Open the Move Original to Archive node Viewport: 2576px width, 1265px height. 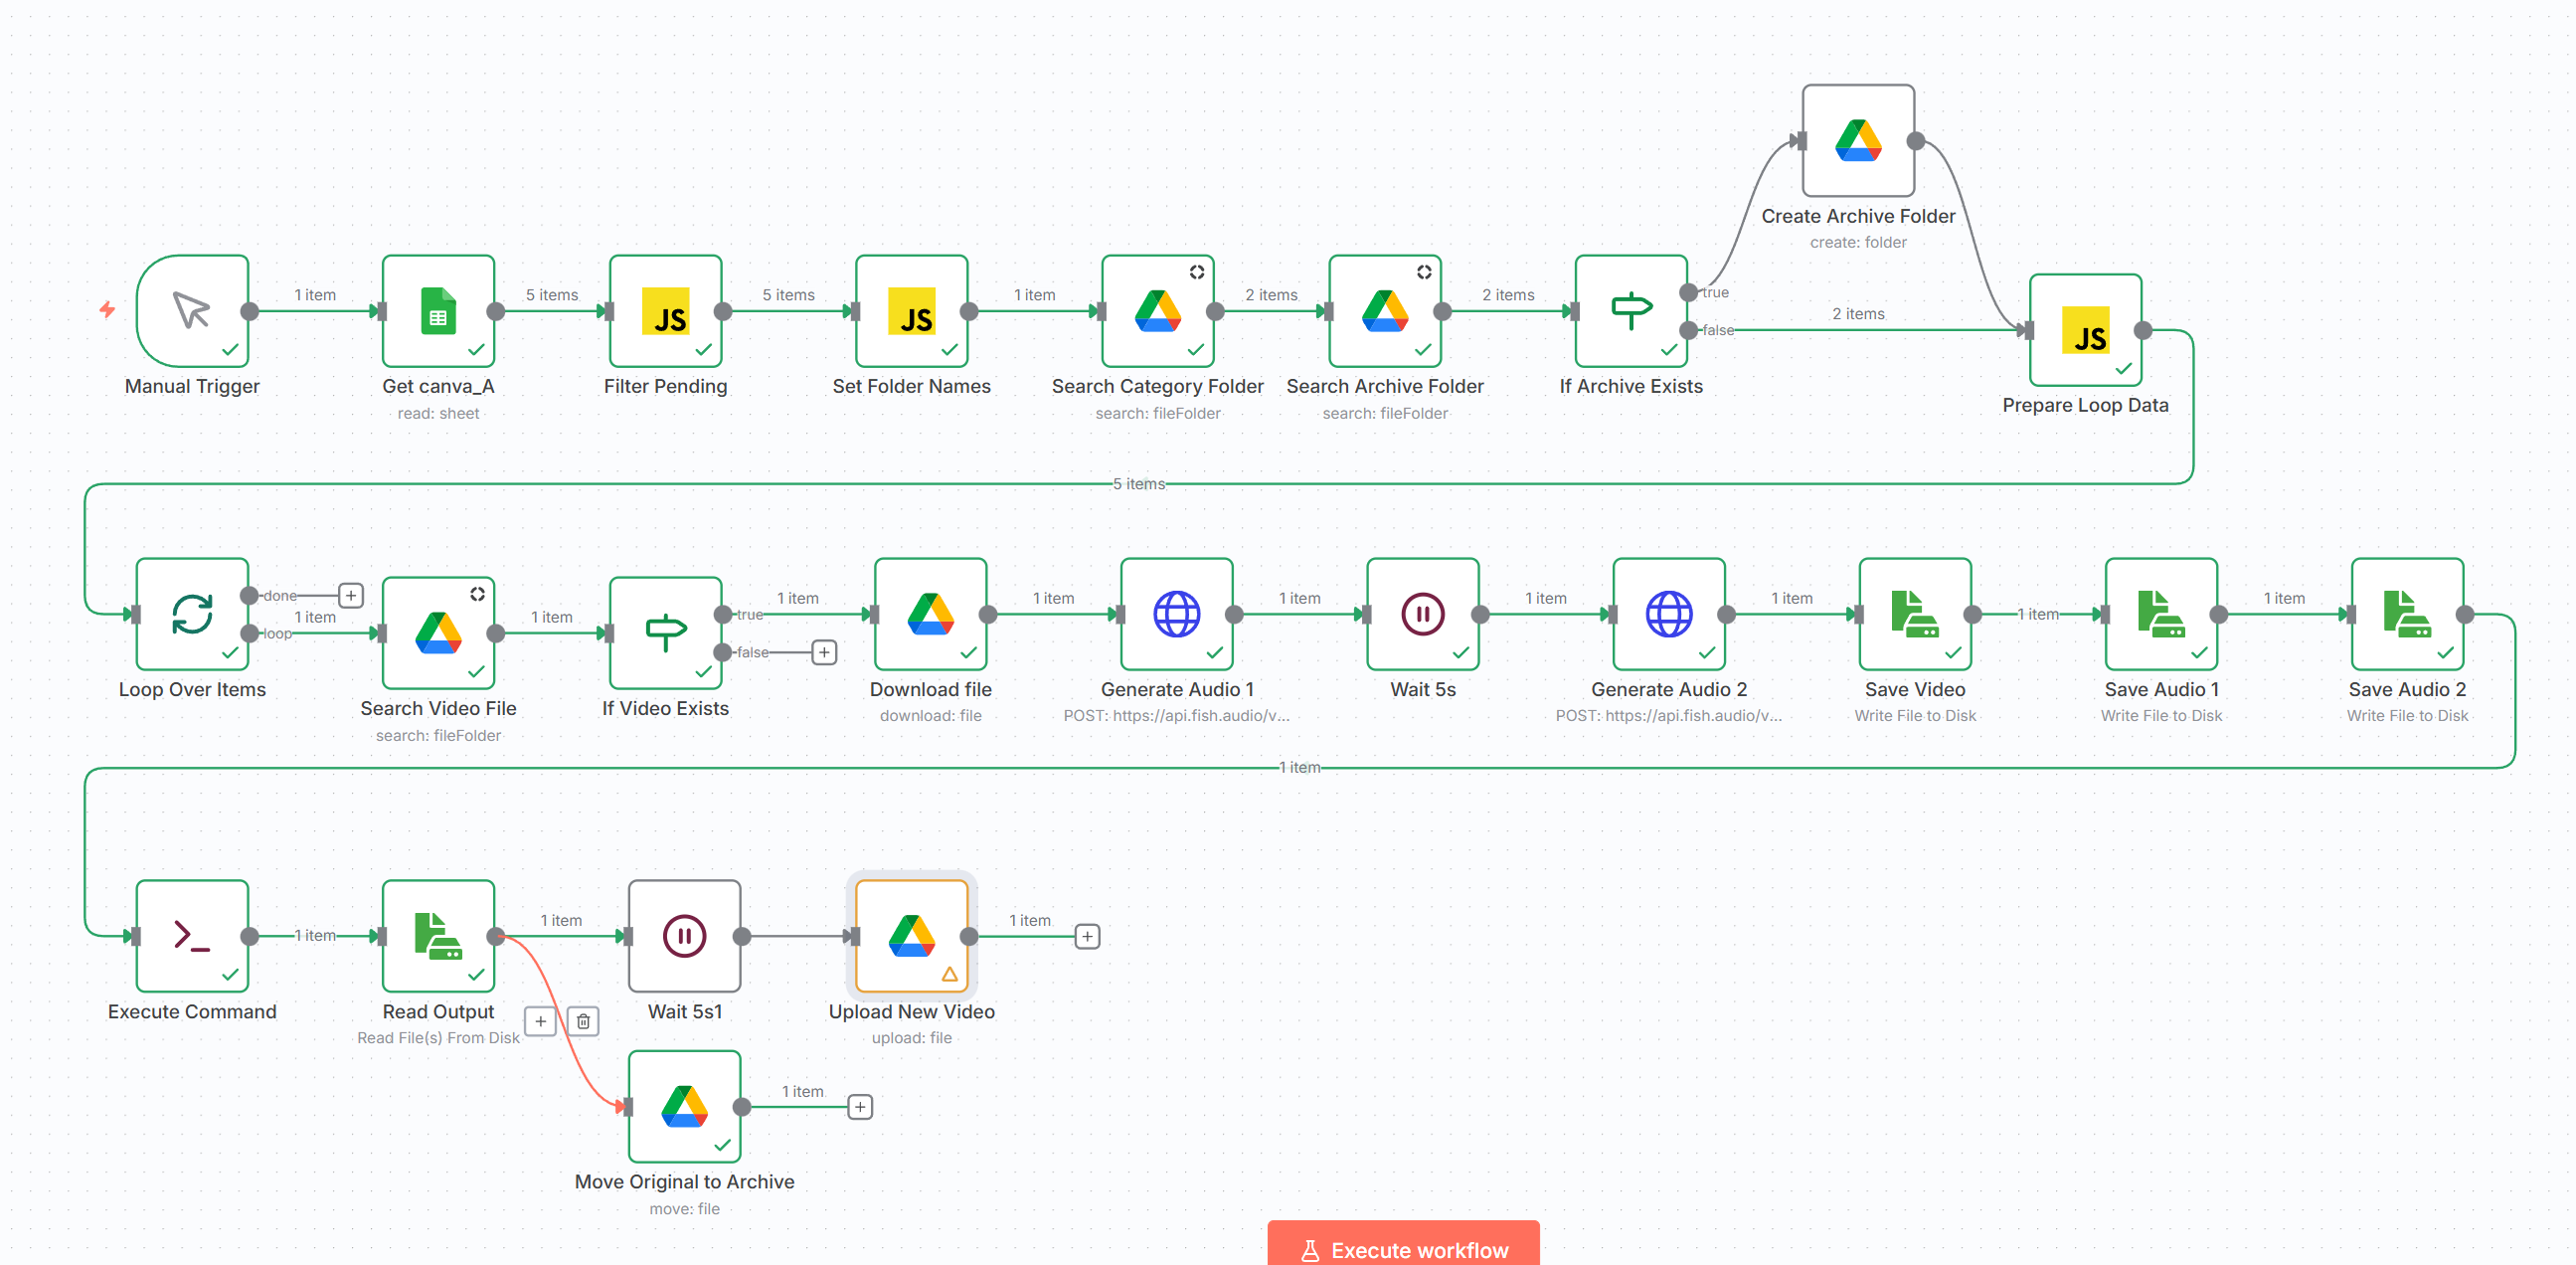pos(684,1106)
